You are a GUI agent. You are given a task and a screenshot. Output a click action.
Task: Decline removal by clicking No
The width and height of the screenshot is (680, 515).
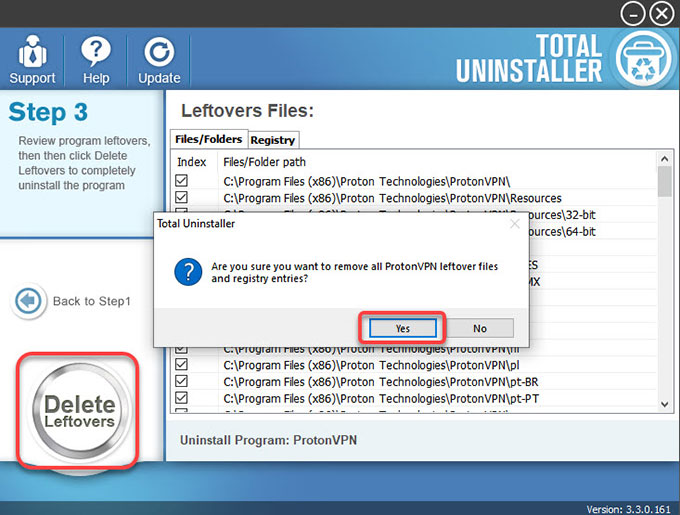[480, 328]
